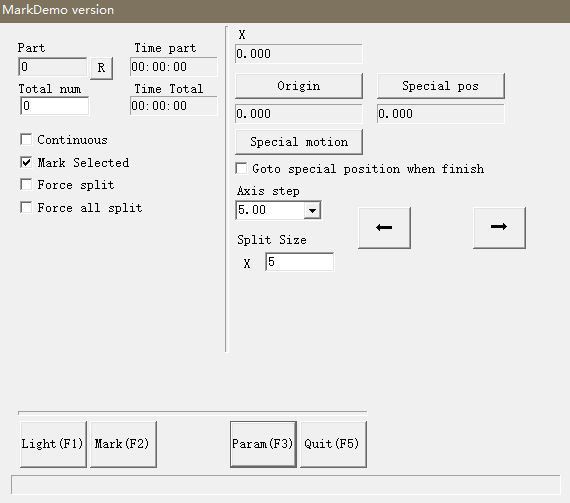Click the right arrow axis move button
570x503 pixels.
click(499, 228)
